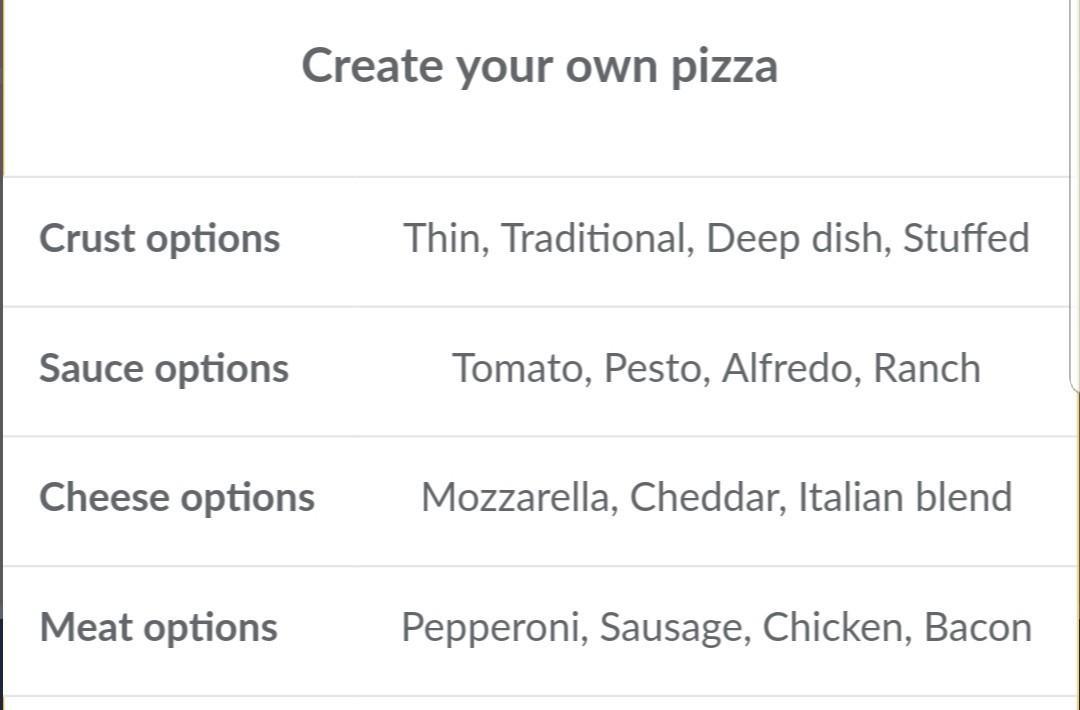Click 'Stuffed' in the crust list
This screenshot has height=710, width=1080.
(966, 238)
